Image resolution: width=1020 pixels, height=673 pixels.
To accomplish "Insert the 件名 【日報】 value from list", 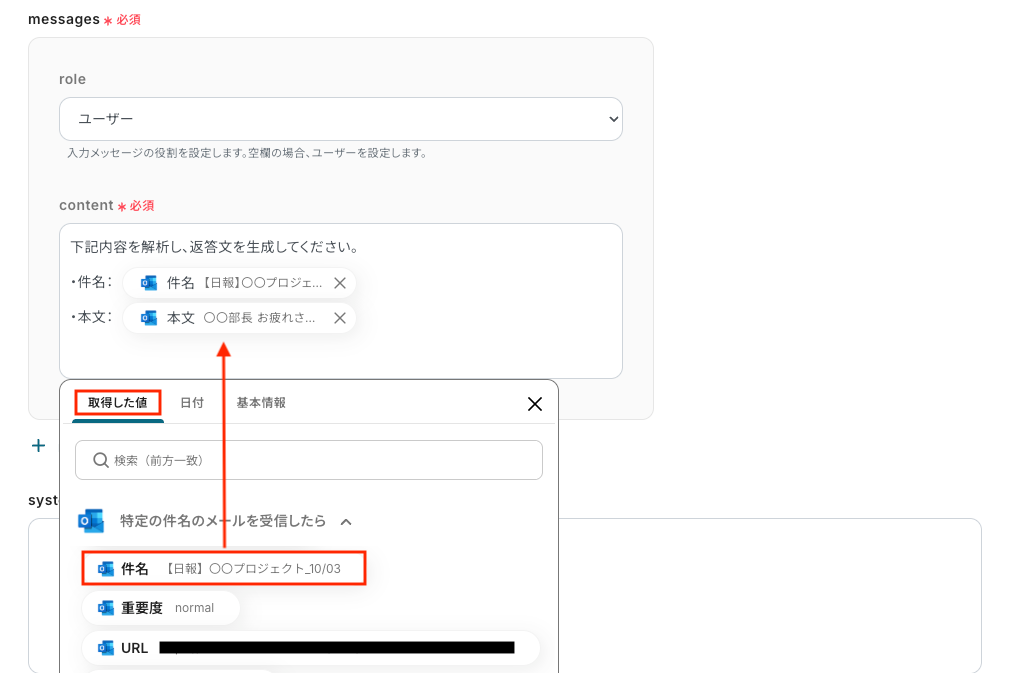I will [x=224, y=568].
